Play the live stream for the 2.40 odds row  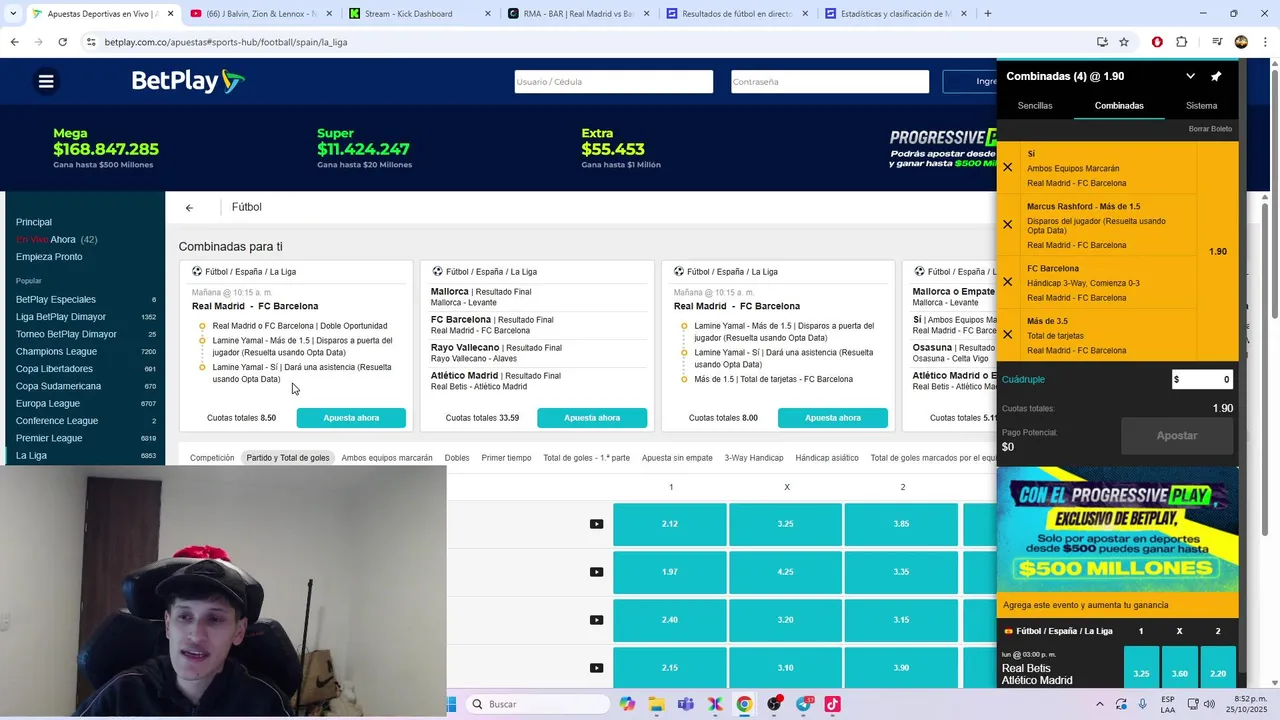(596, 620)
